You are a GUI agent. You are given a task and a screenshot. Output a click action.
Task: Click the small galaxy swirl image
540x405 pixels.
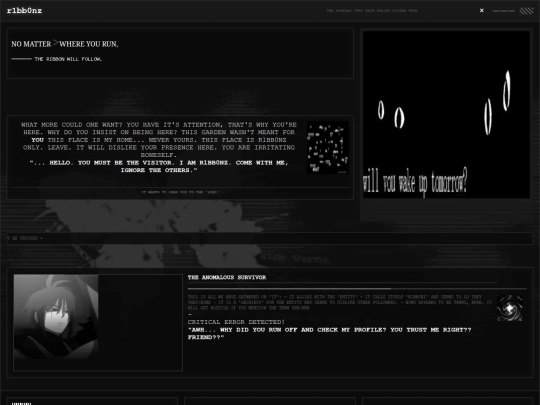[x=509, y=308]
